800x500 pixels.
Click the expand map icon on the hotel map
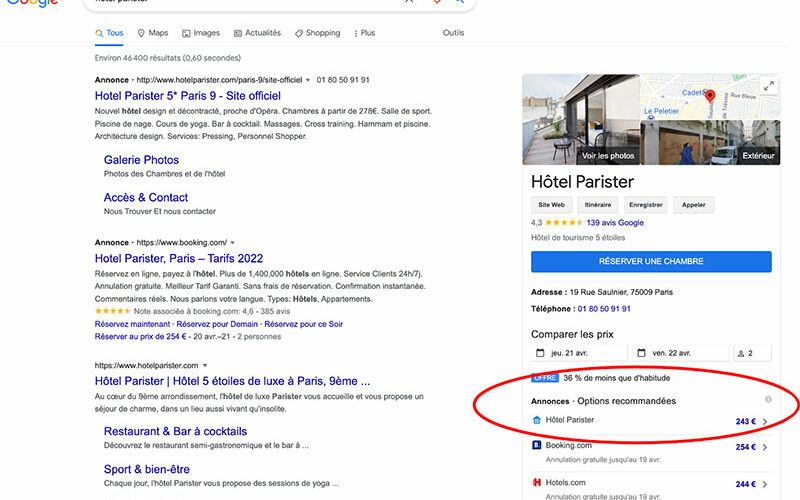pos(768,87)
